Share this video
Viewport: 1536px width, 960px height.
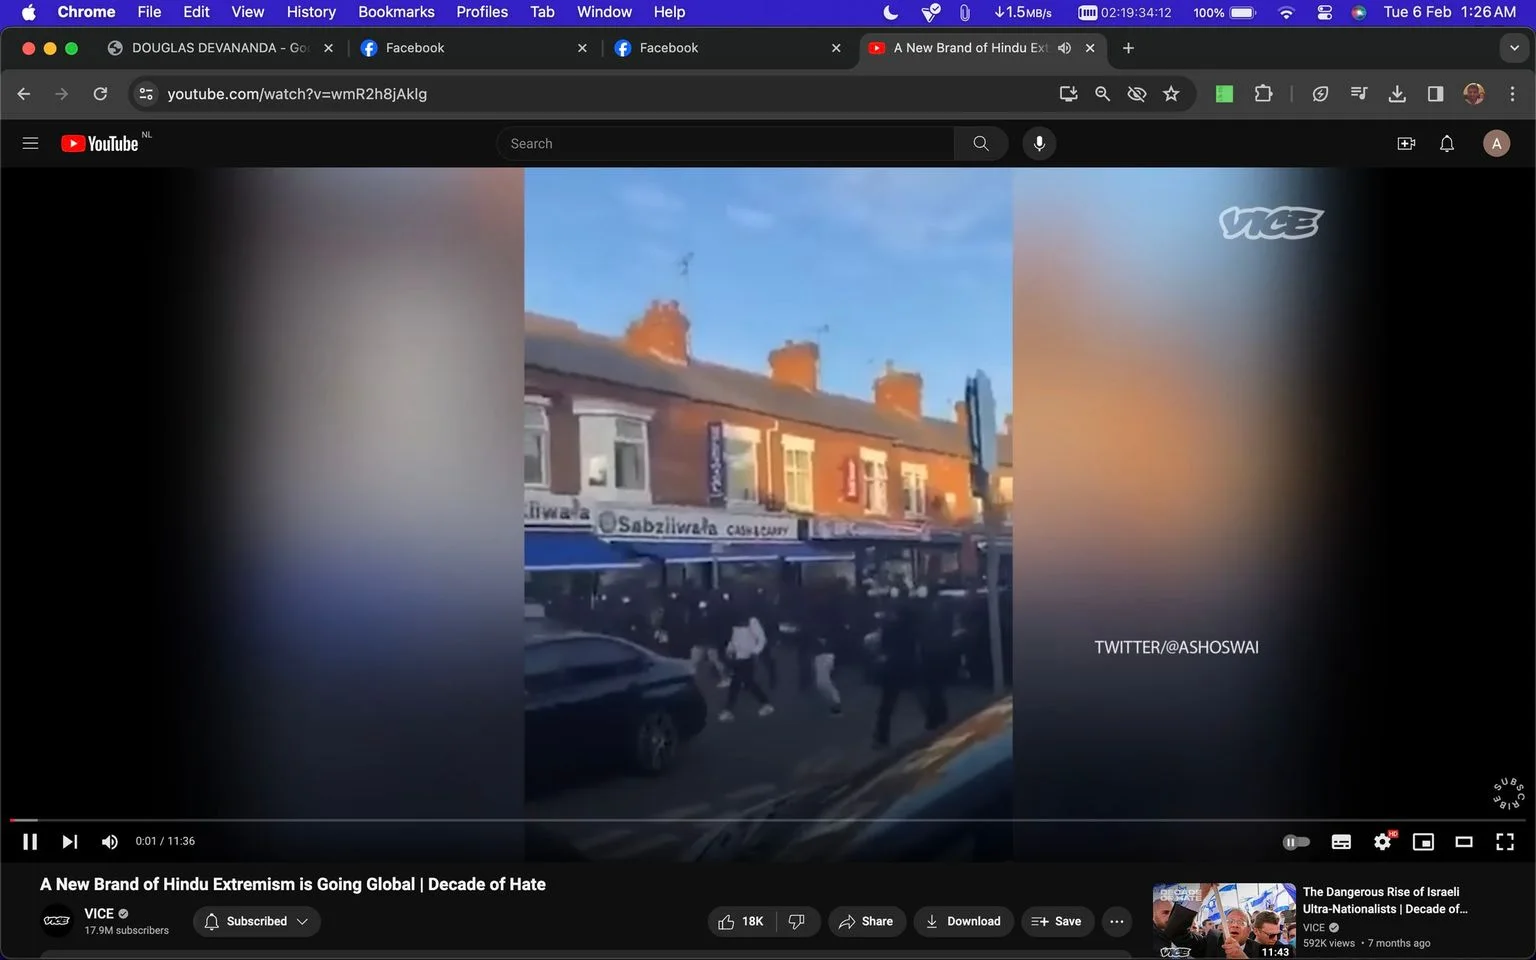pos(866,921)
